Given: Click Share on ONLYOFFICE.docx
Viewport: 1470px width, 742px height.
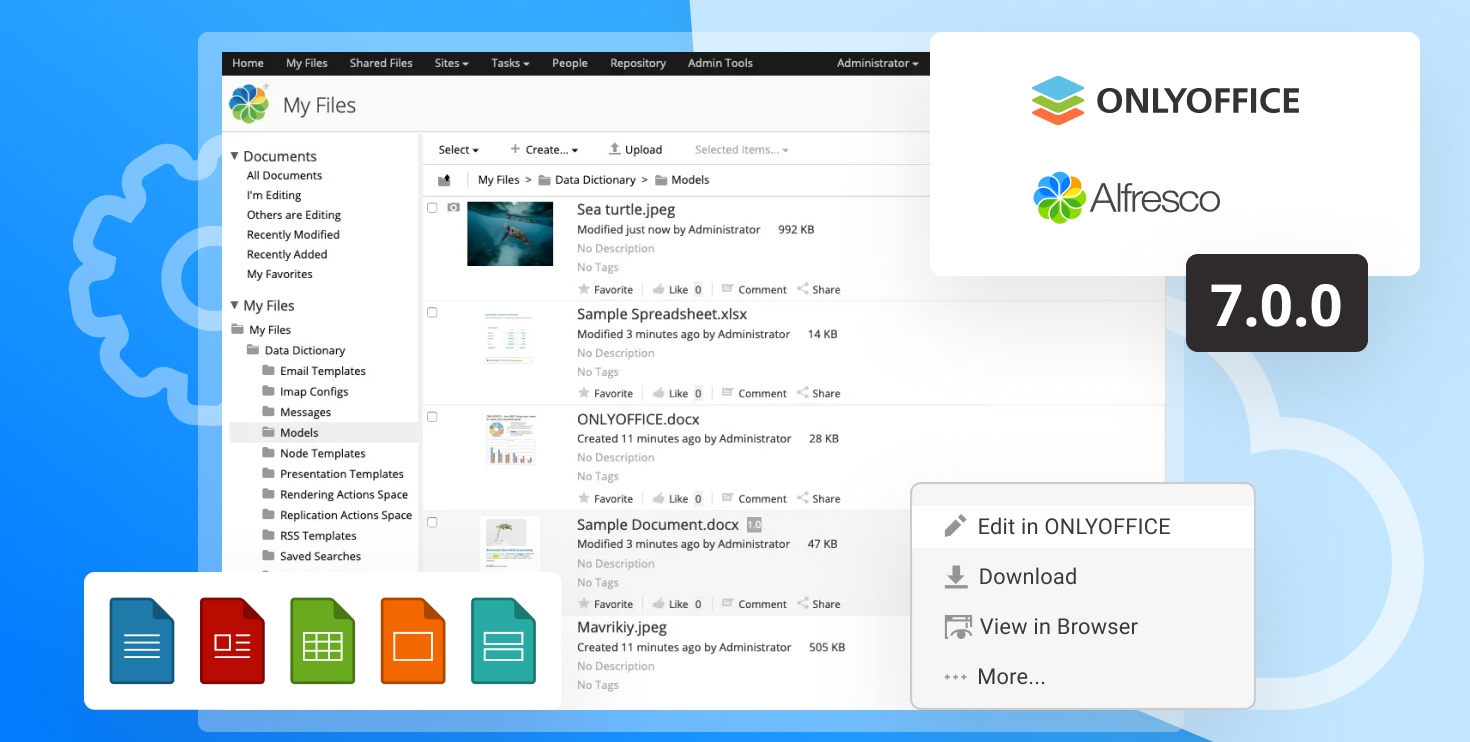Looking at the screenshot, I should click(x=820, y=498).
